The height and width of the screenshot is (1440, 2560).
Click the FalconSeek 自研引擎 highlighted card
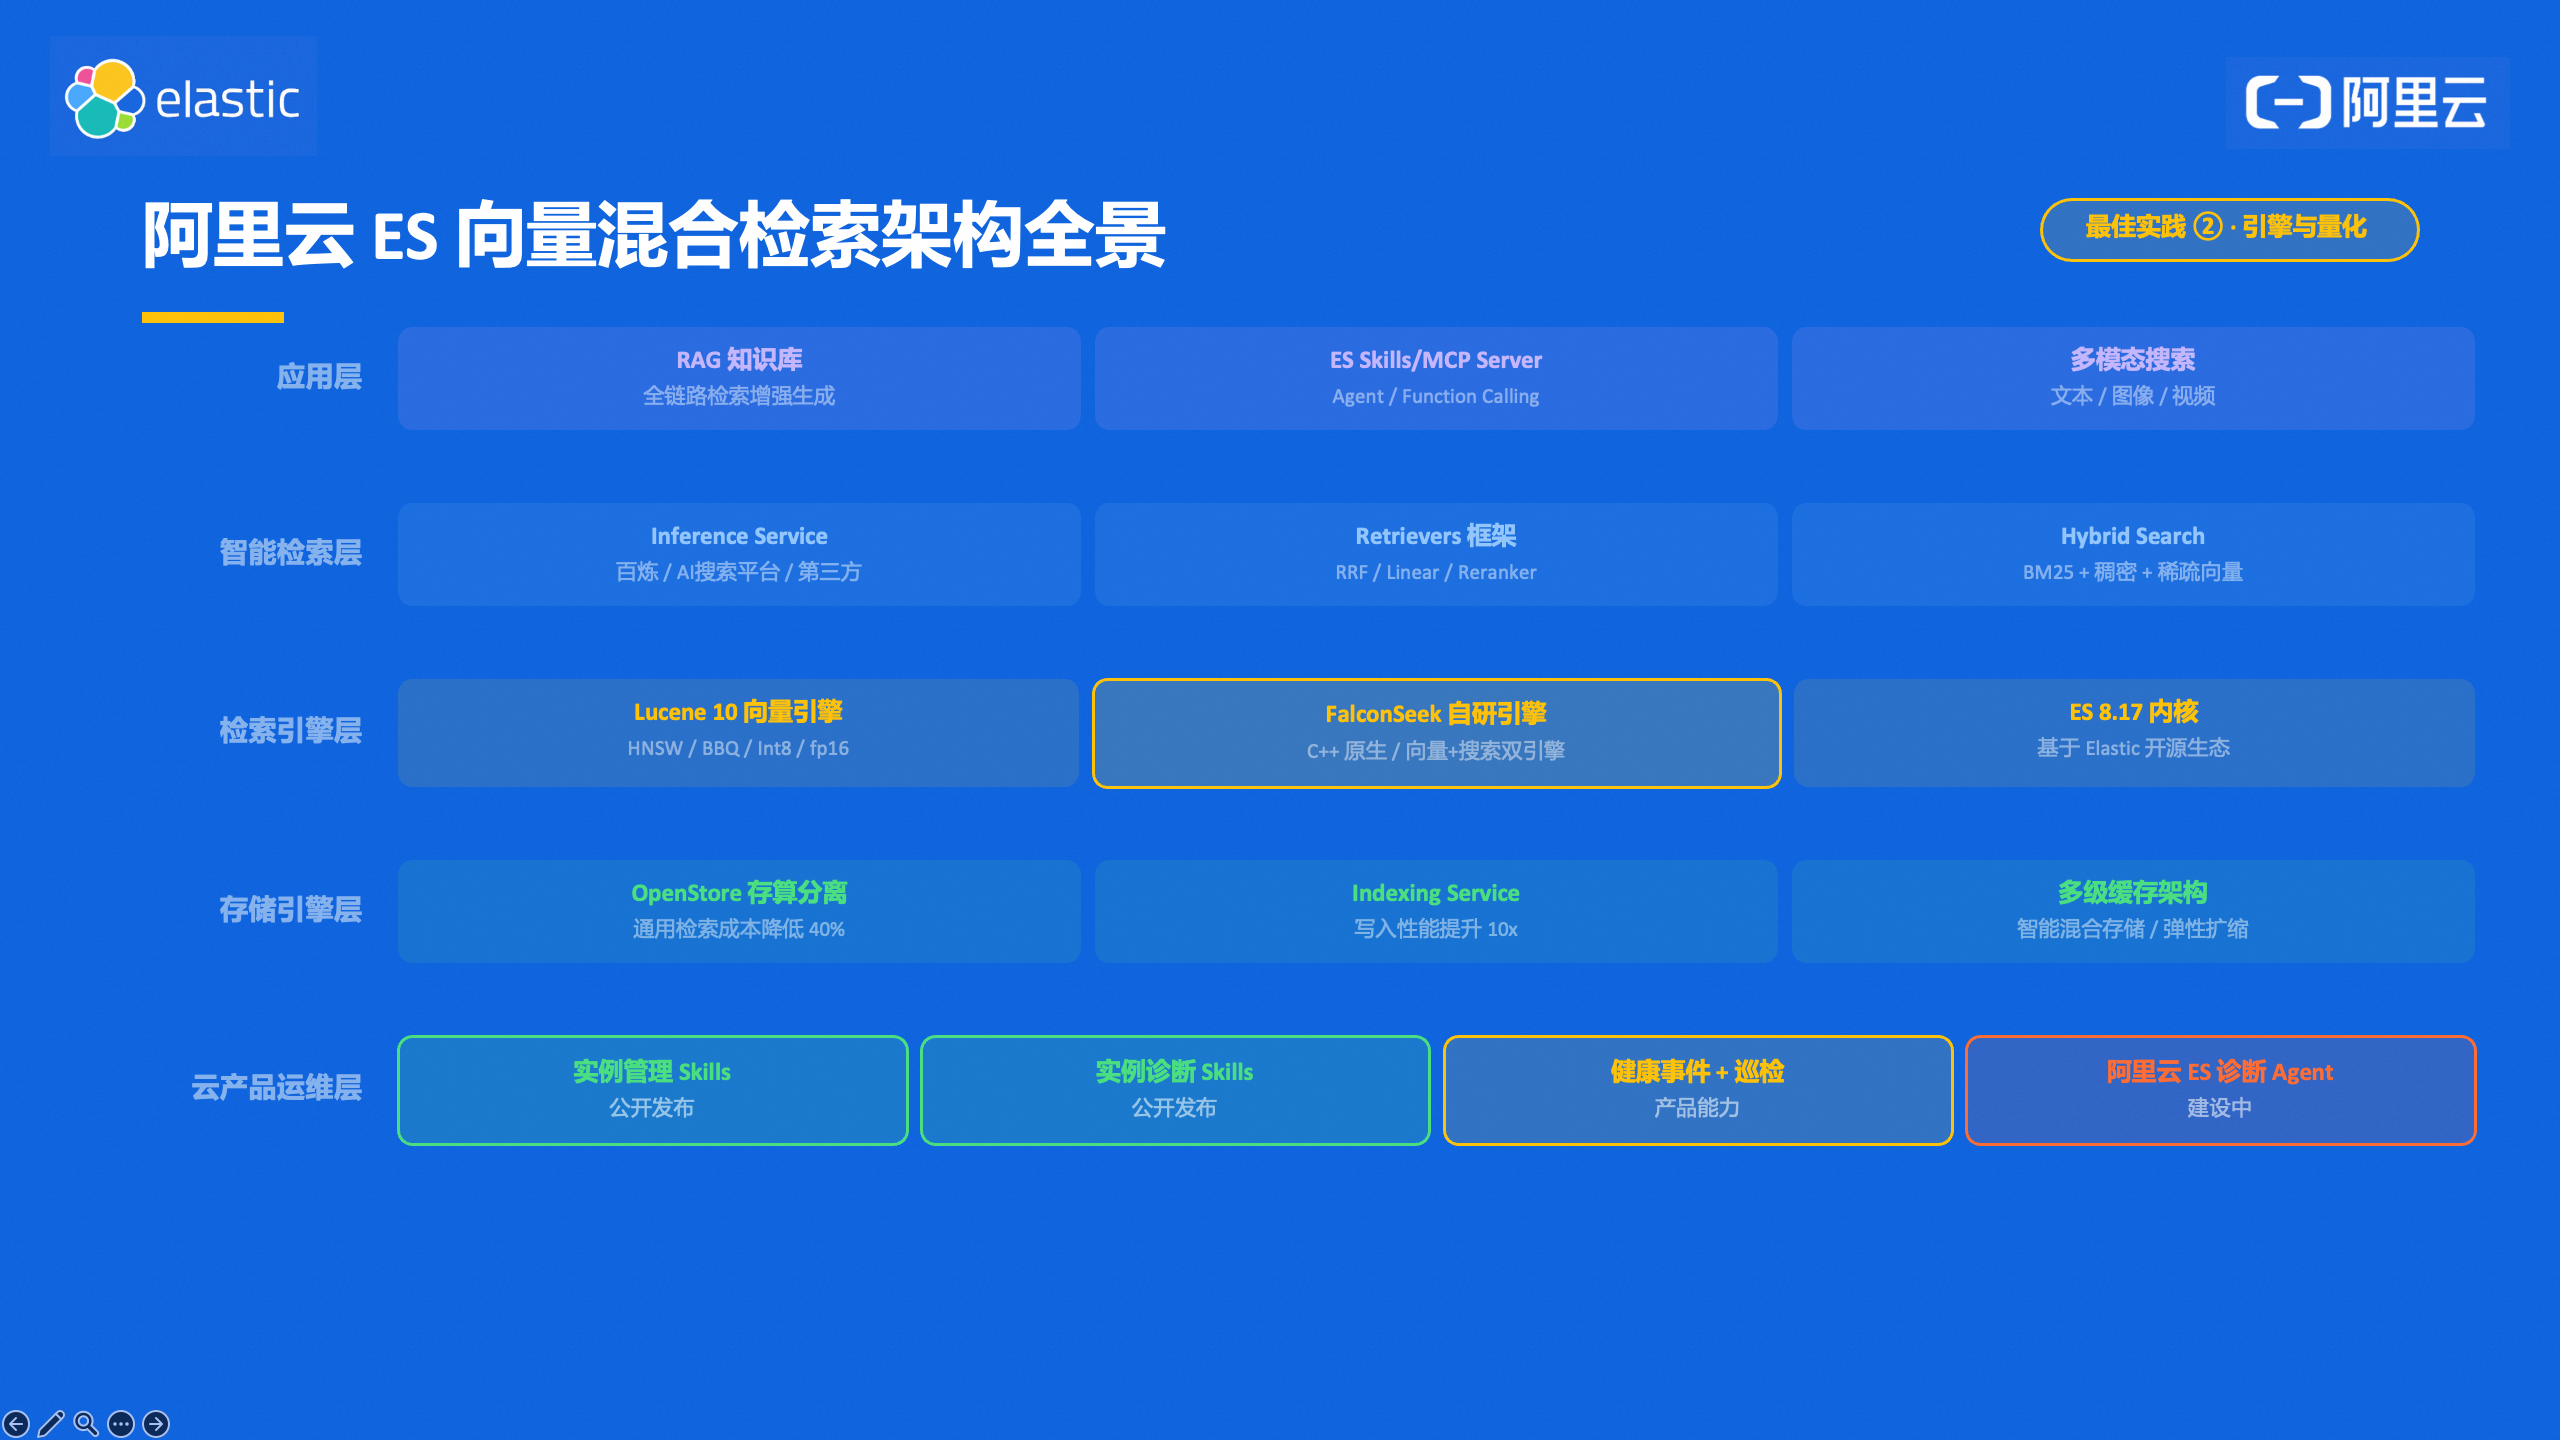(1436, 733)
